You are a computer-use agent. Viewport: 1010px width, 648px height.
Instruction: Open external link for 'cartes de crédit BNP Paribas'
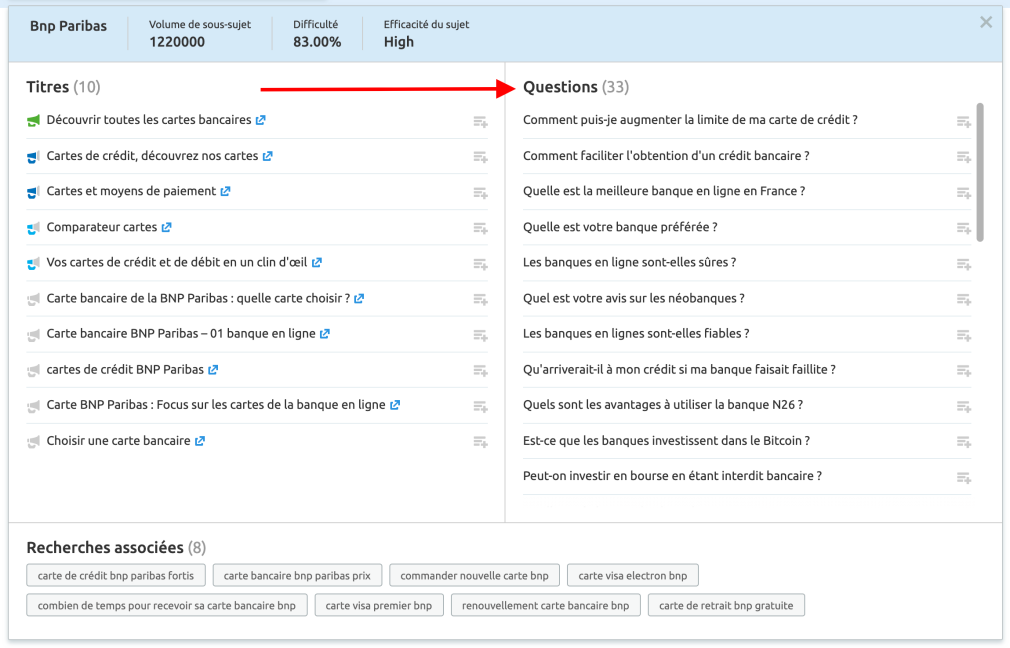tap(213, 370)
